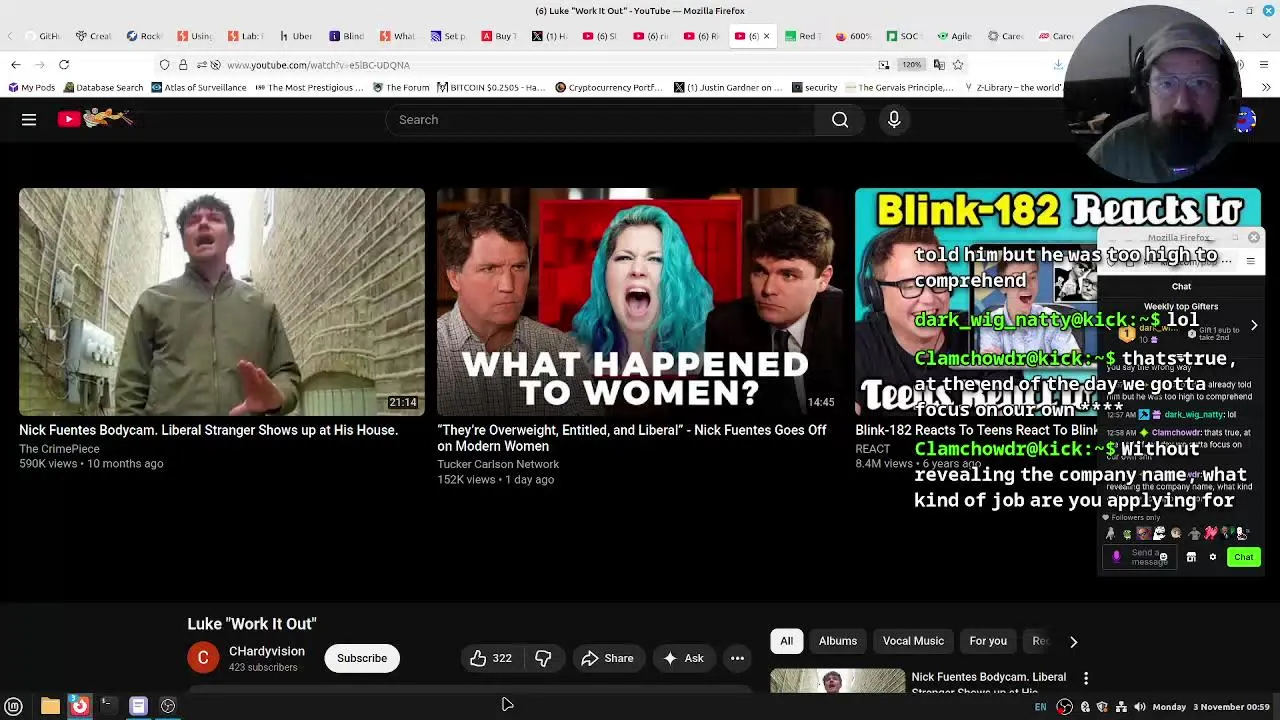
Task: Select the For you filter chip
Action: click(988, 641)
